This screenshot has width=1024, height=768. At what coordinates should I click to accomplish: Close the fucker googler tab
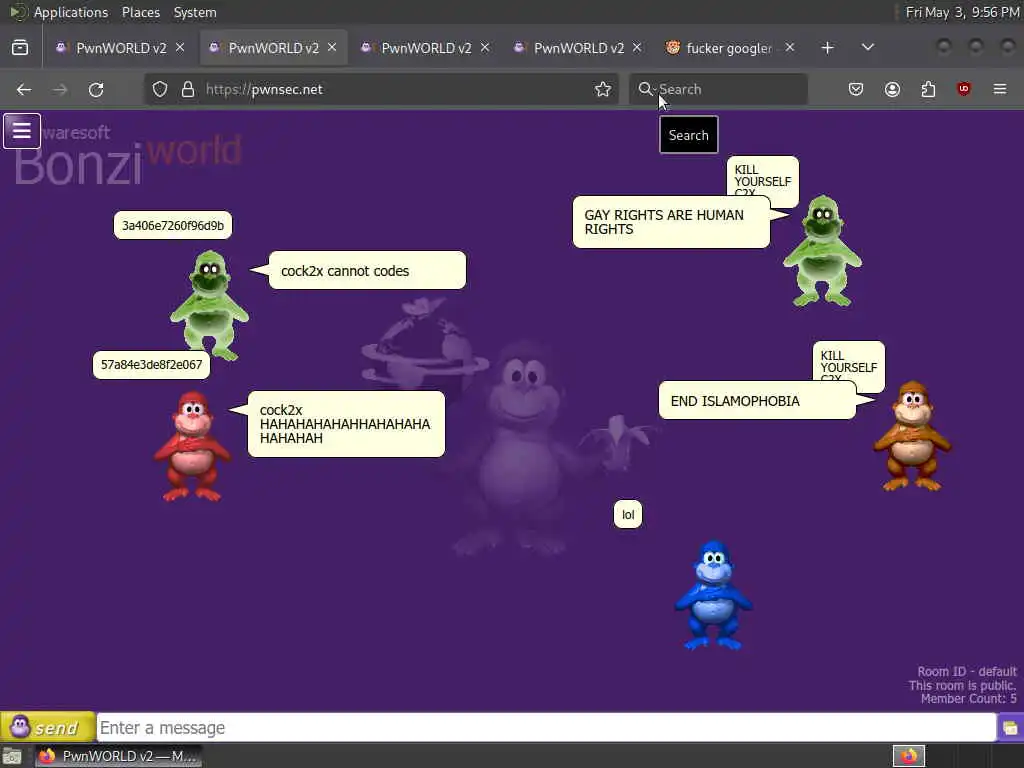[x=790, y=48]
